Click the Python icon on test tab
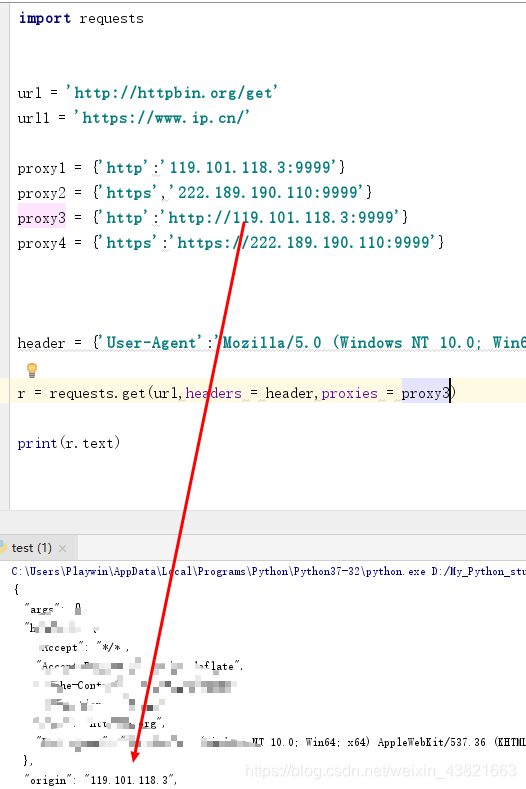This screenshot has height=789, width=526. click(x=3, y=548)
